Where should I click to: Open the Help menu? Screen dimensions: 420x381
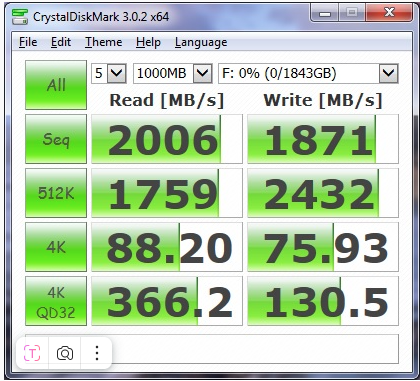pos(148,42)
